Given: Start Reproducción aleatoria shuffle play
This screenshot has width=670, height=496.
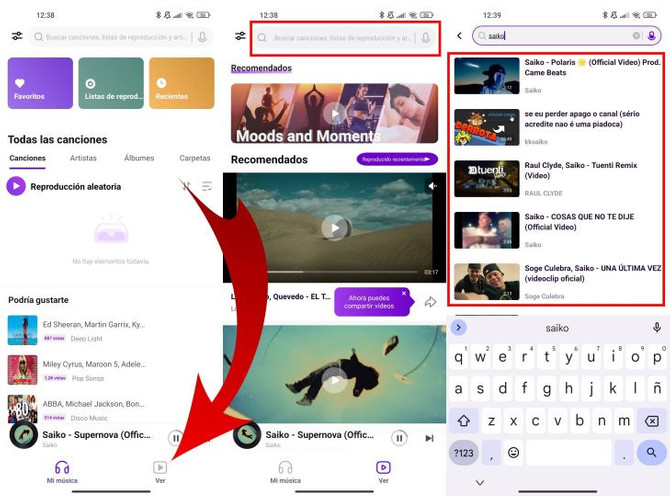Looking at the screenshot, I should pos(64,186).
